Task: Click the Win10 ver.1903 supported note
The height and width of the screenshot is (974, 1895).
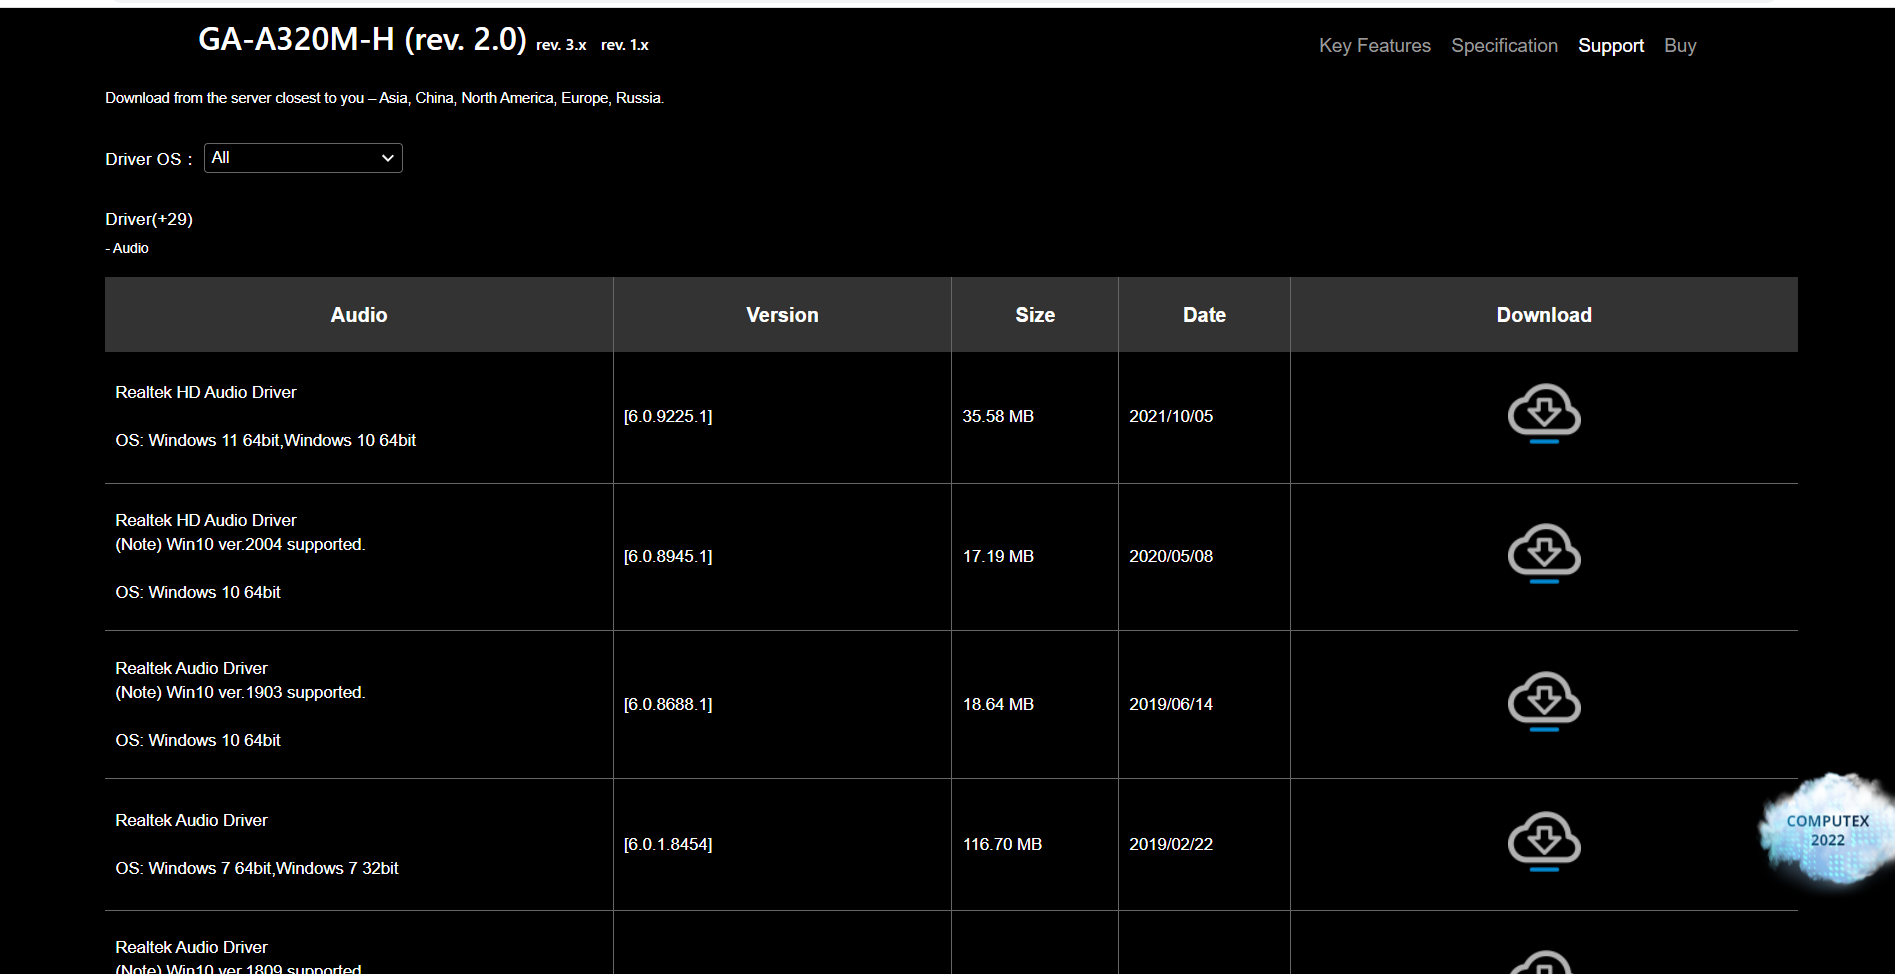Action: point(240,692)
